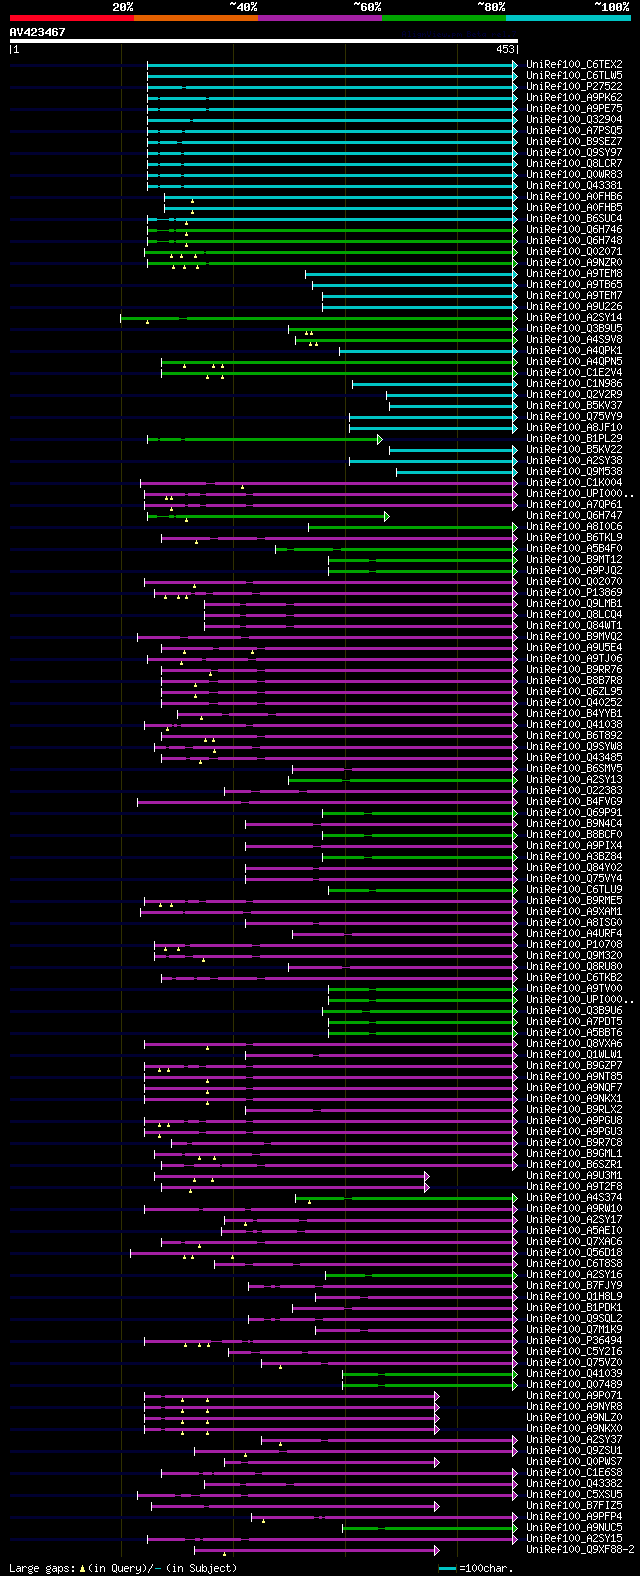This screenshot has width=640, height=1576.
Task: Select the label UniRef100_C1N986
Action: 574,383
